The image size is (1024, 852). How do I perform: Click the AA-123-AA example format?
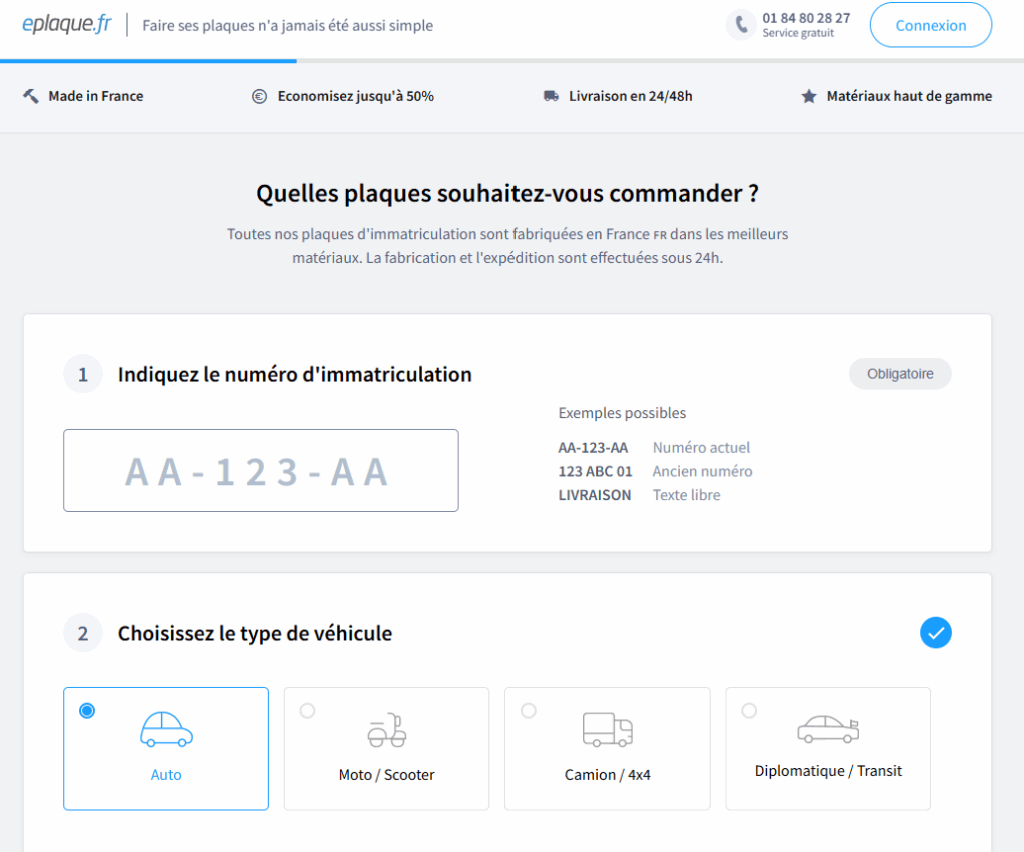click(x=593, y=448)
